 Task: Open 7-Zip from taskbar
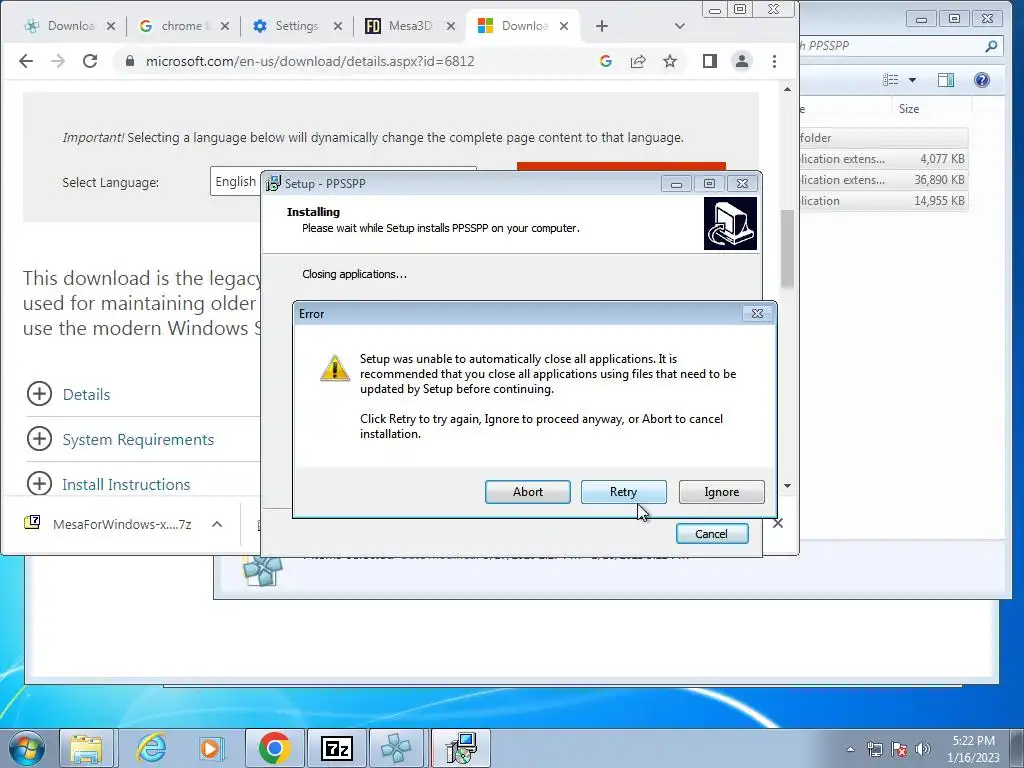[x=337, y=748]
